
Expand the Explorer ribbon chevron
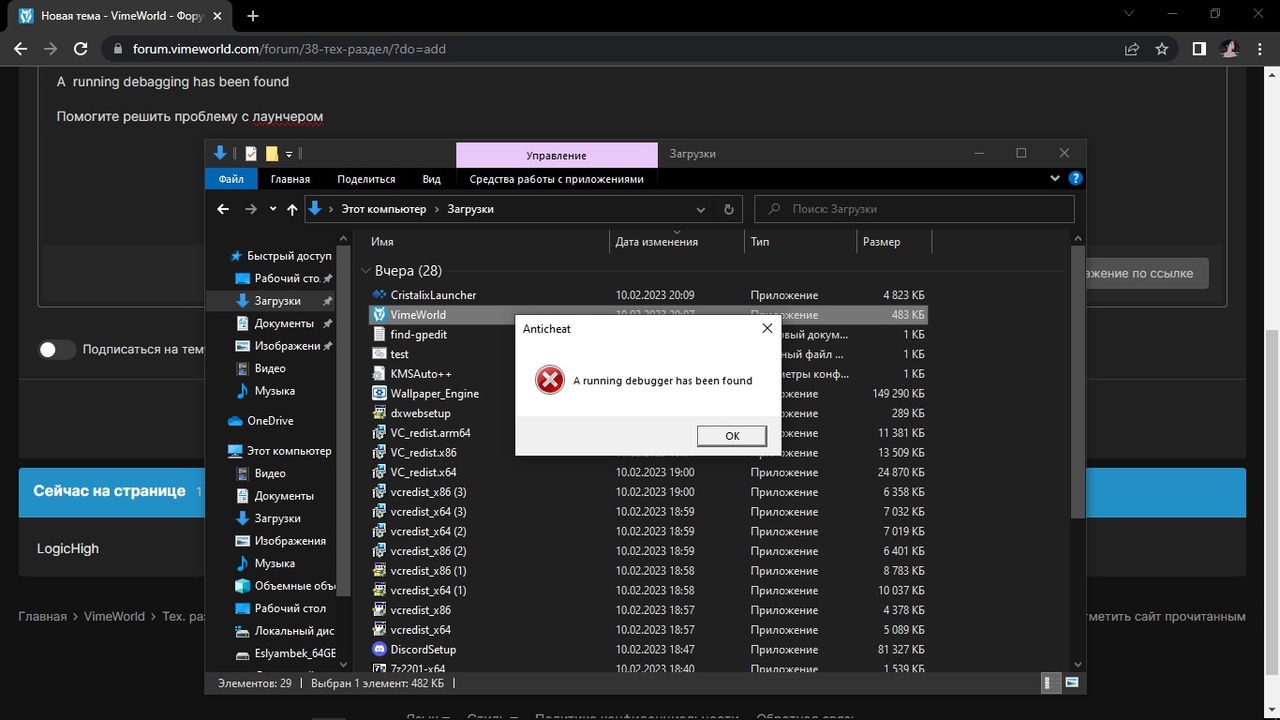pyautogui.click(x=1055, y=179)
